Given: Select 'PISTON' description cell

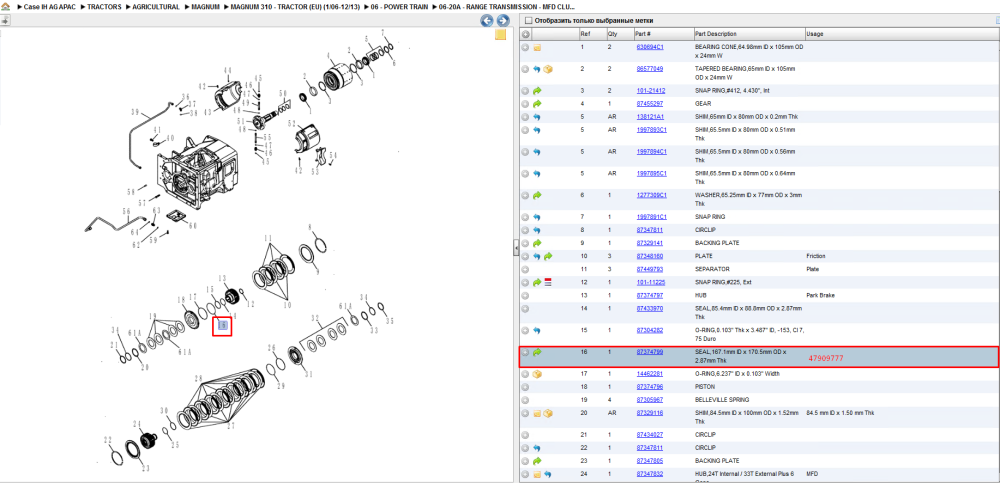Looking at the screenshot, I should [x=704, y=387].
